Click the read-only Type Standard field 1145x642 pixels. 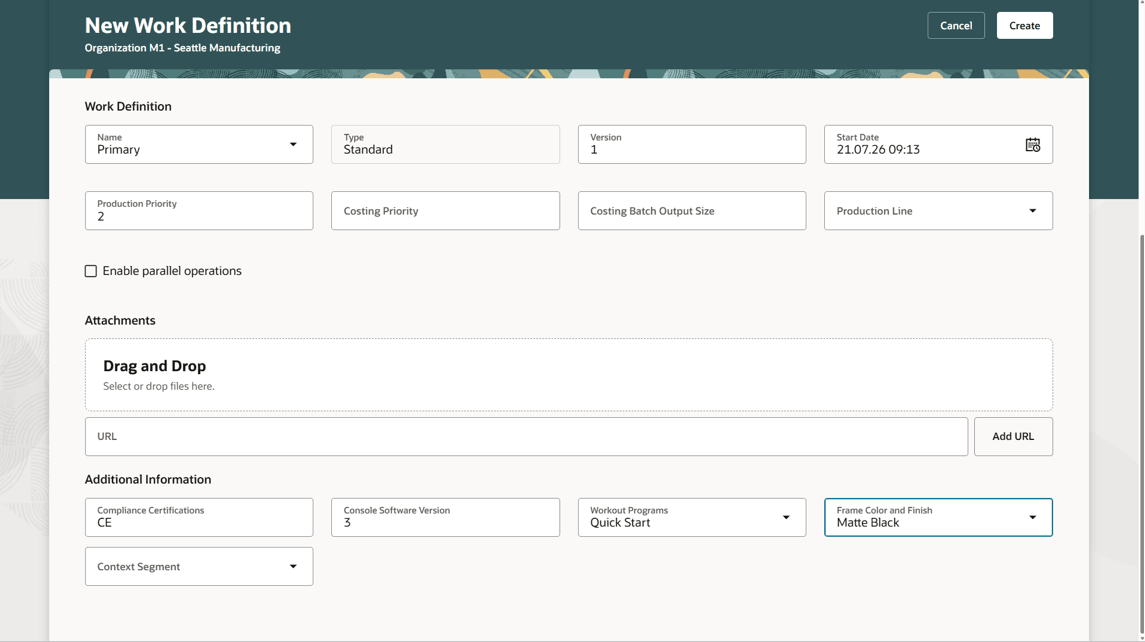pyautogui.click(x=445, y=145)
